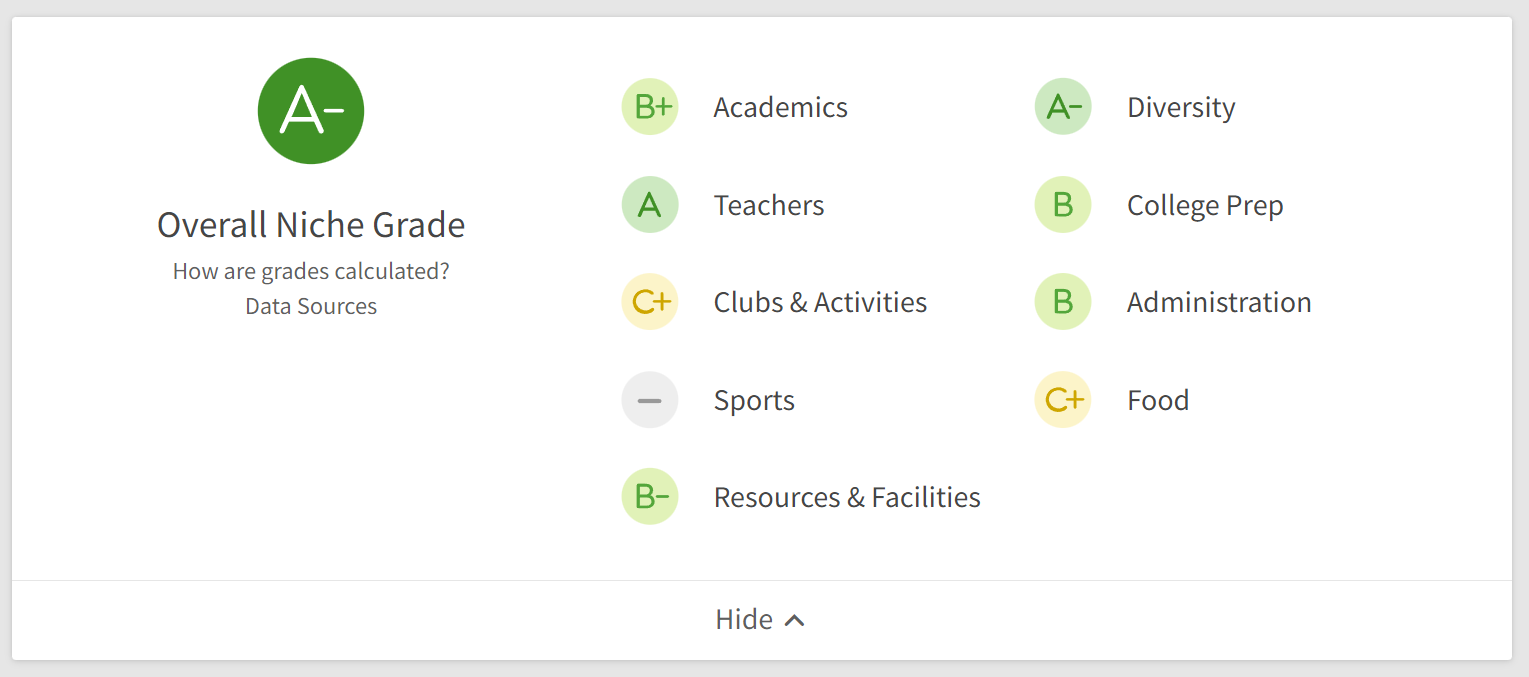
Task: Click the gray dash Sports grade badge
Action: click(x=650, y=400)
